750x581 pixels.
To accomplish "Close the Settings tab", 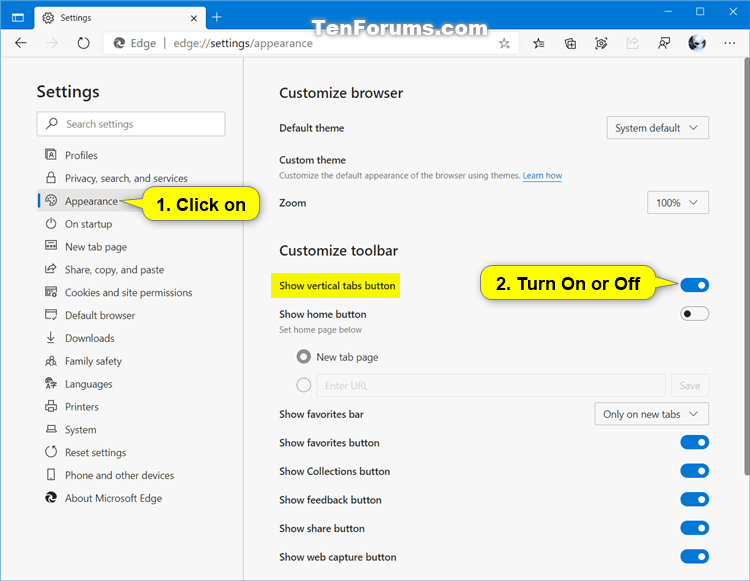I will pos(194,18).
